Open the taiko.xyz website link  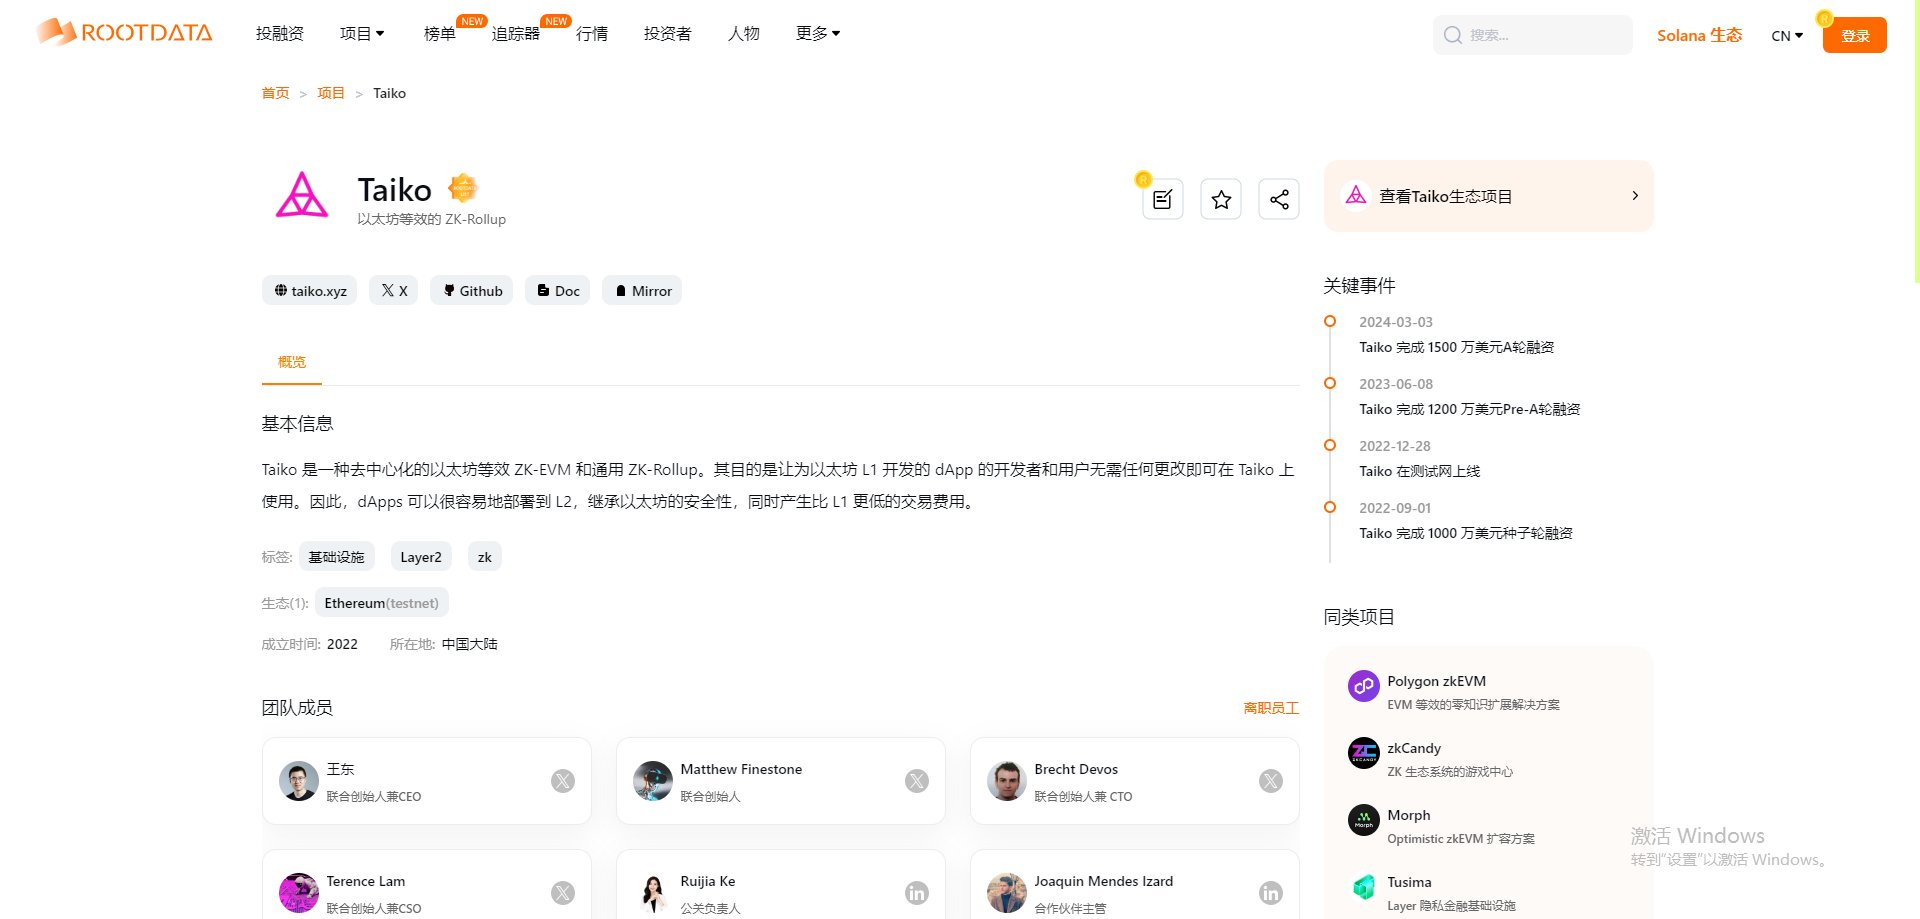tap(310, 290)
